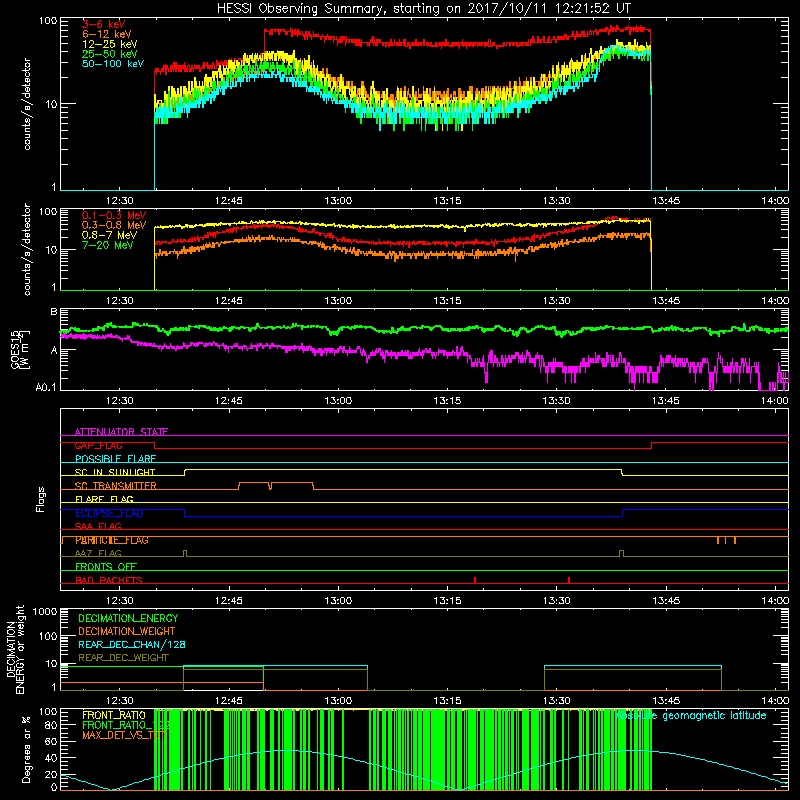Click the REAR_DEC_CHAN/128 legend label
The image size is (800, 800).
pos(132,644)
